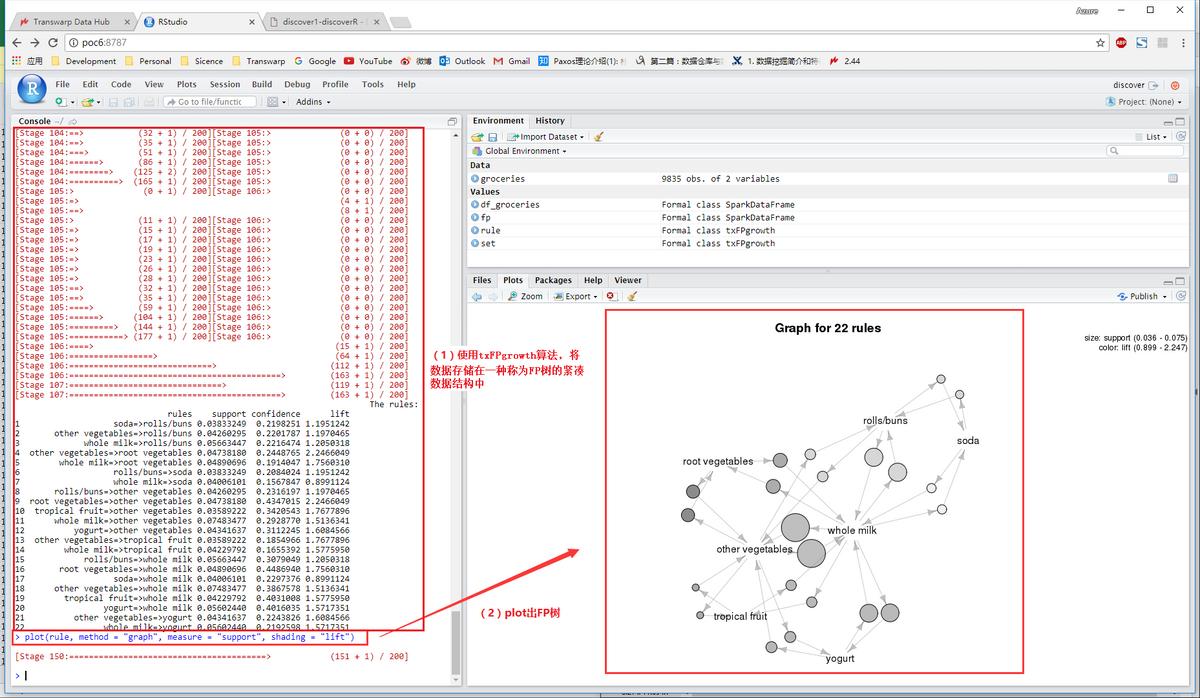Switch to the History tab

click(549, 121)
